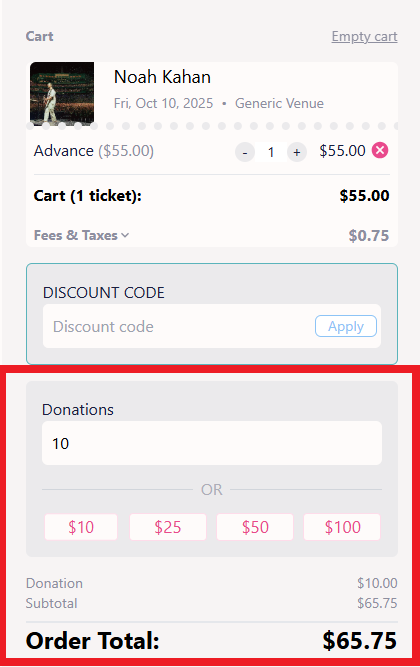Decrease ticket quantity with the minus button

click(245, 152)
